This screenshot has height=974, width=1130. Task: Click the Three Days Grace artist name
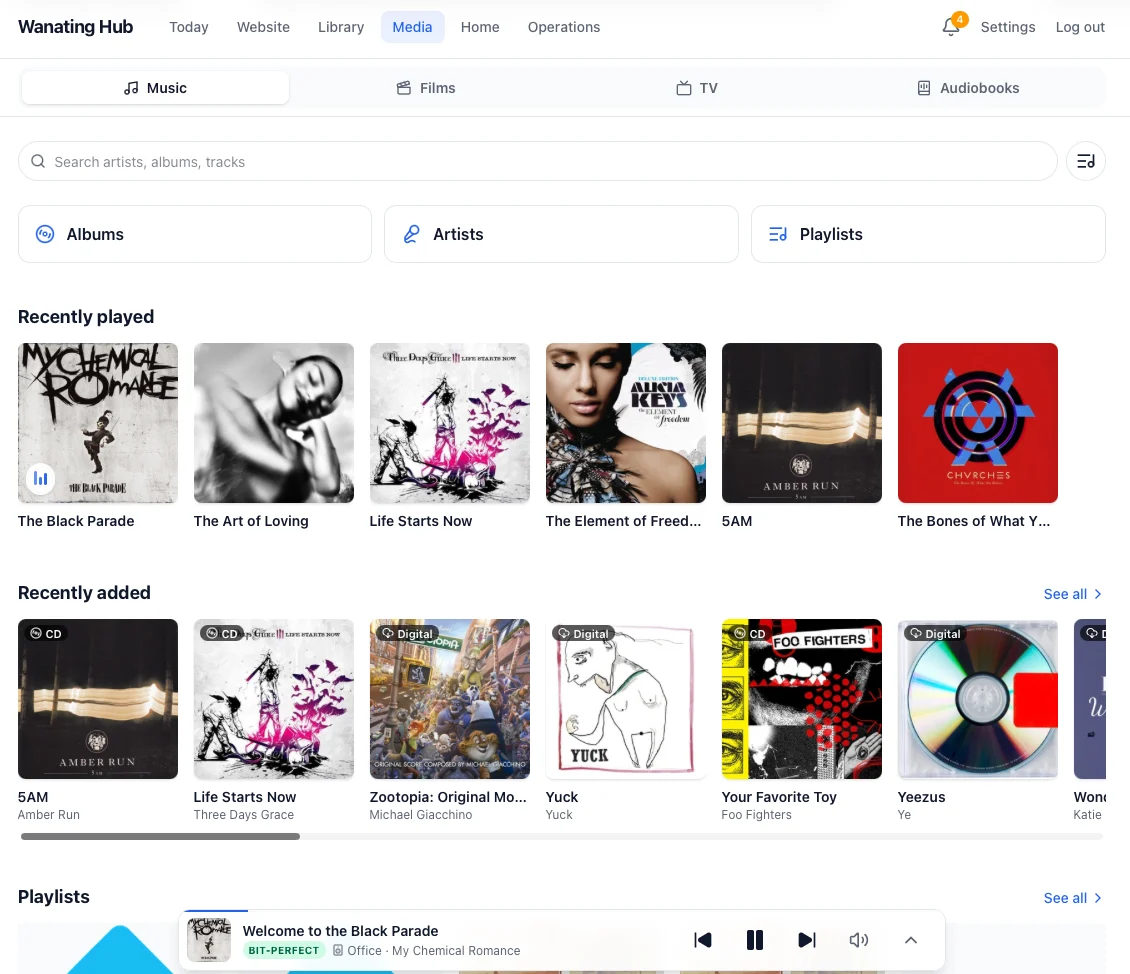coord(244,815)
